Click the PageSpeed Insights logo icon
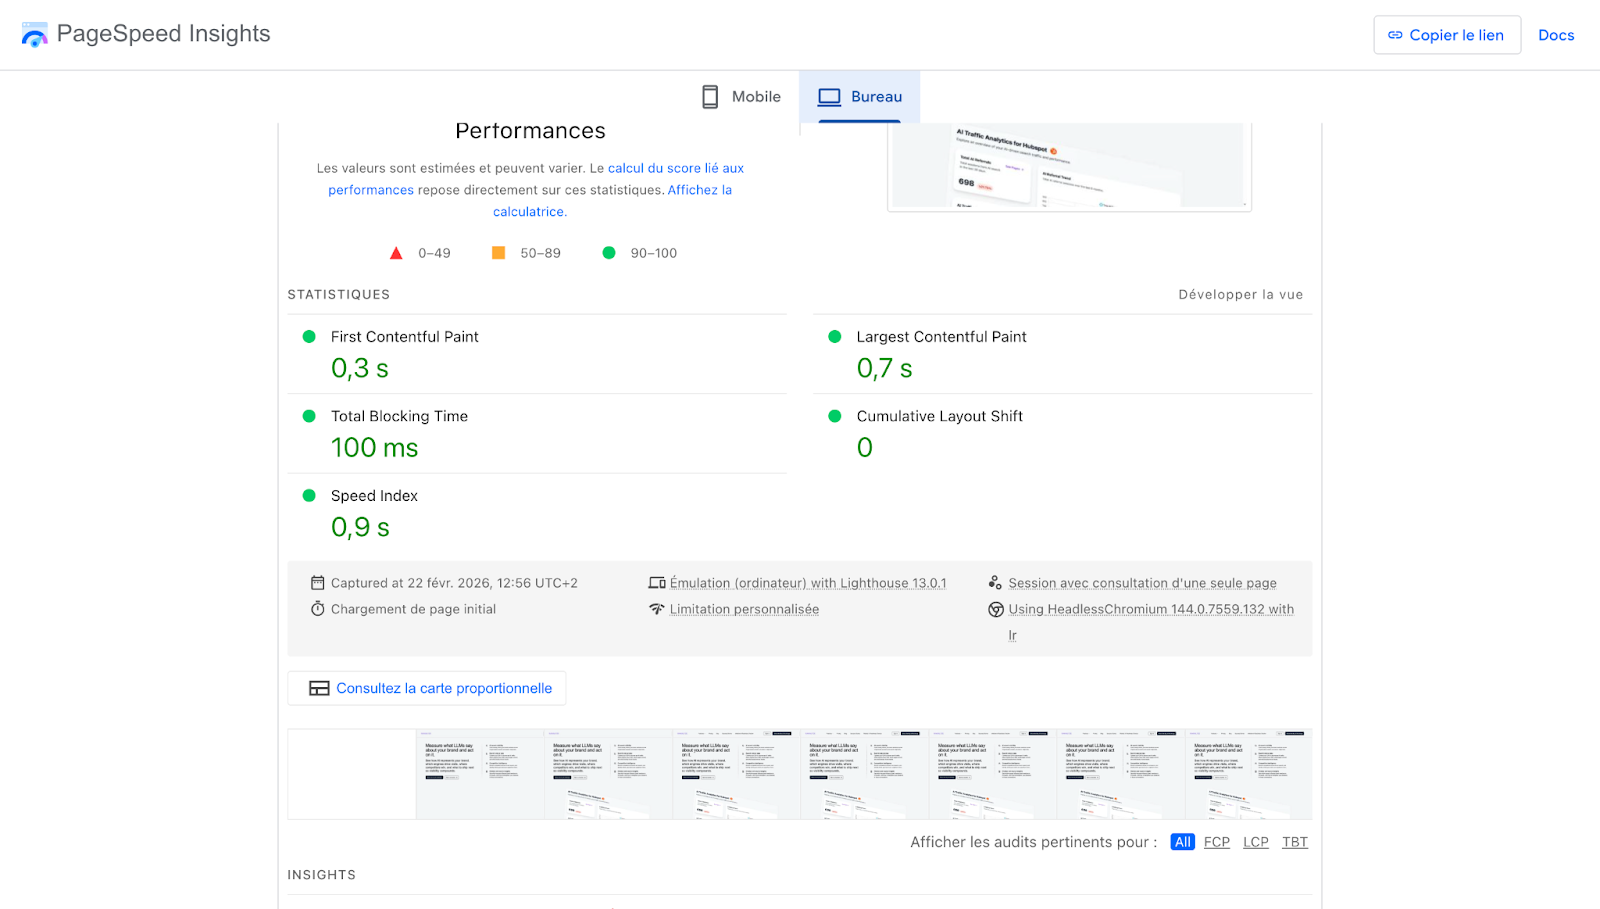The image size is (1600, 909). [34, 34]
